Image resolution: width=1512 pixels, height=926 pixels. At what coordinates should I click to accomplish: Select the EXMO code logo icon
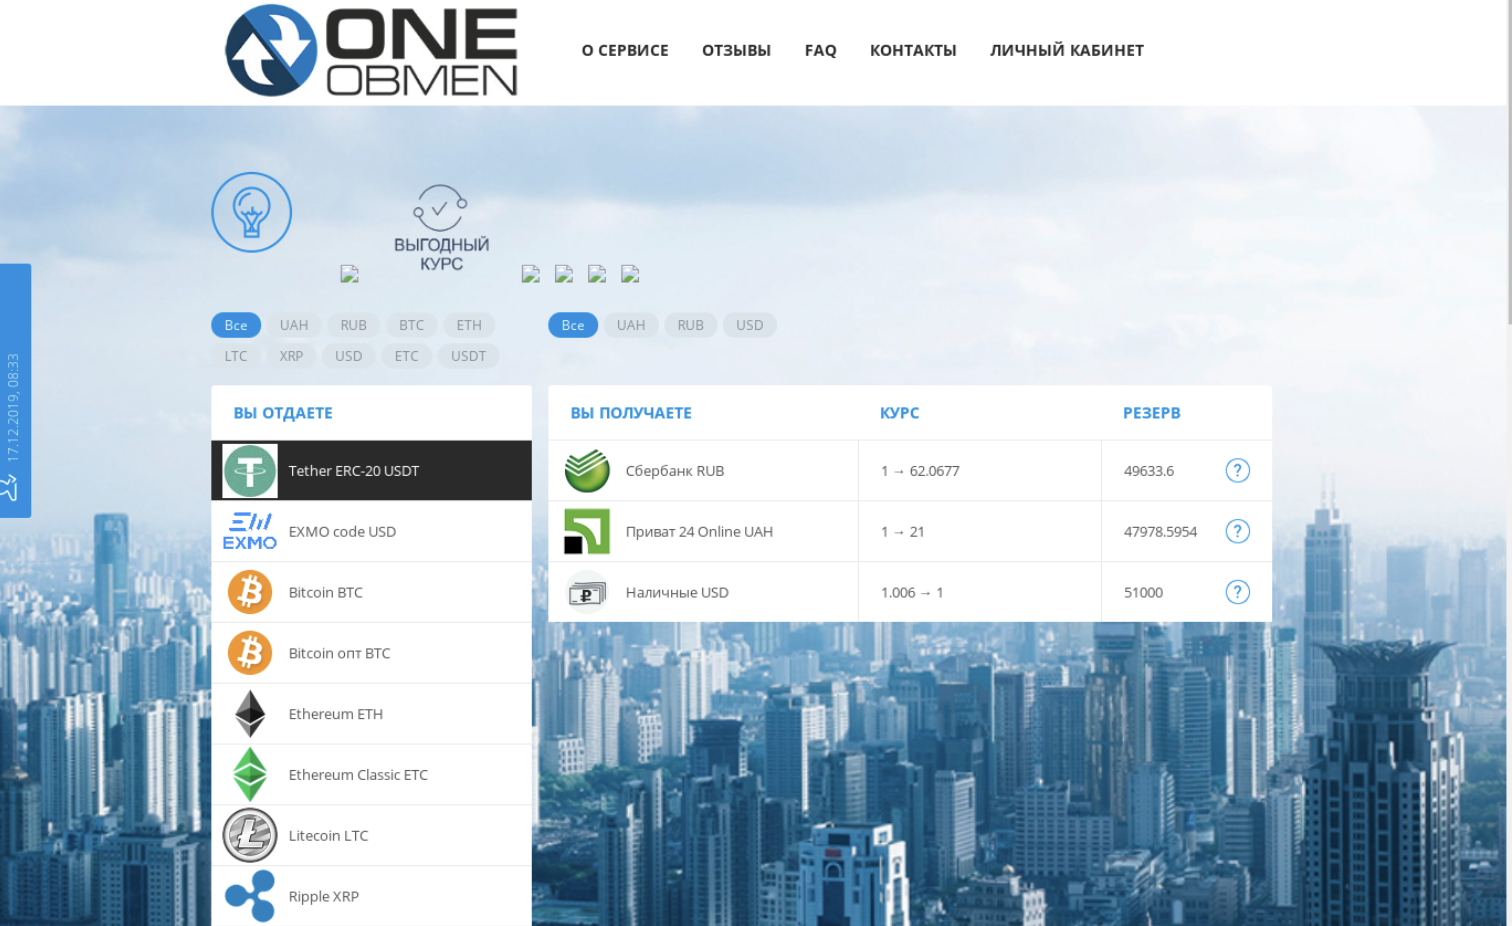click(x=249, y=531)
